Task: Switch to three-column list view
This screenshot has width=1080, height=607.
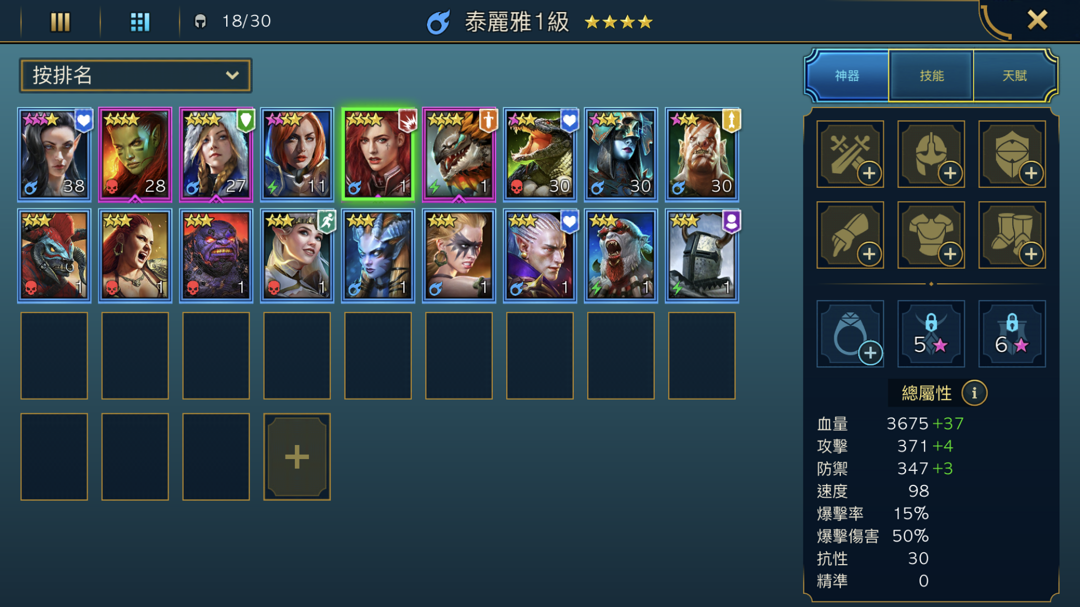Action: click(60, 22)
